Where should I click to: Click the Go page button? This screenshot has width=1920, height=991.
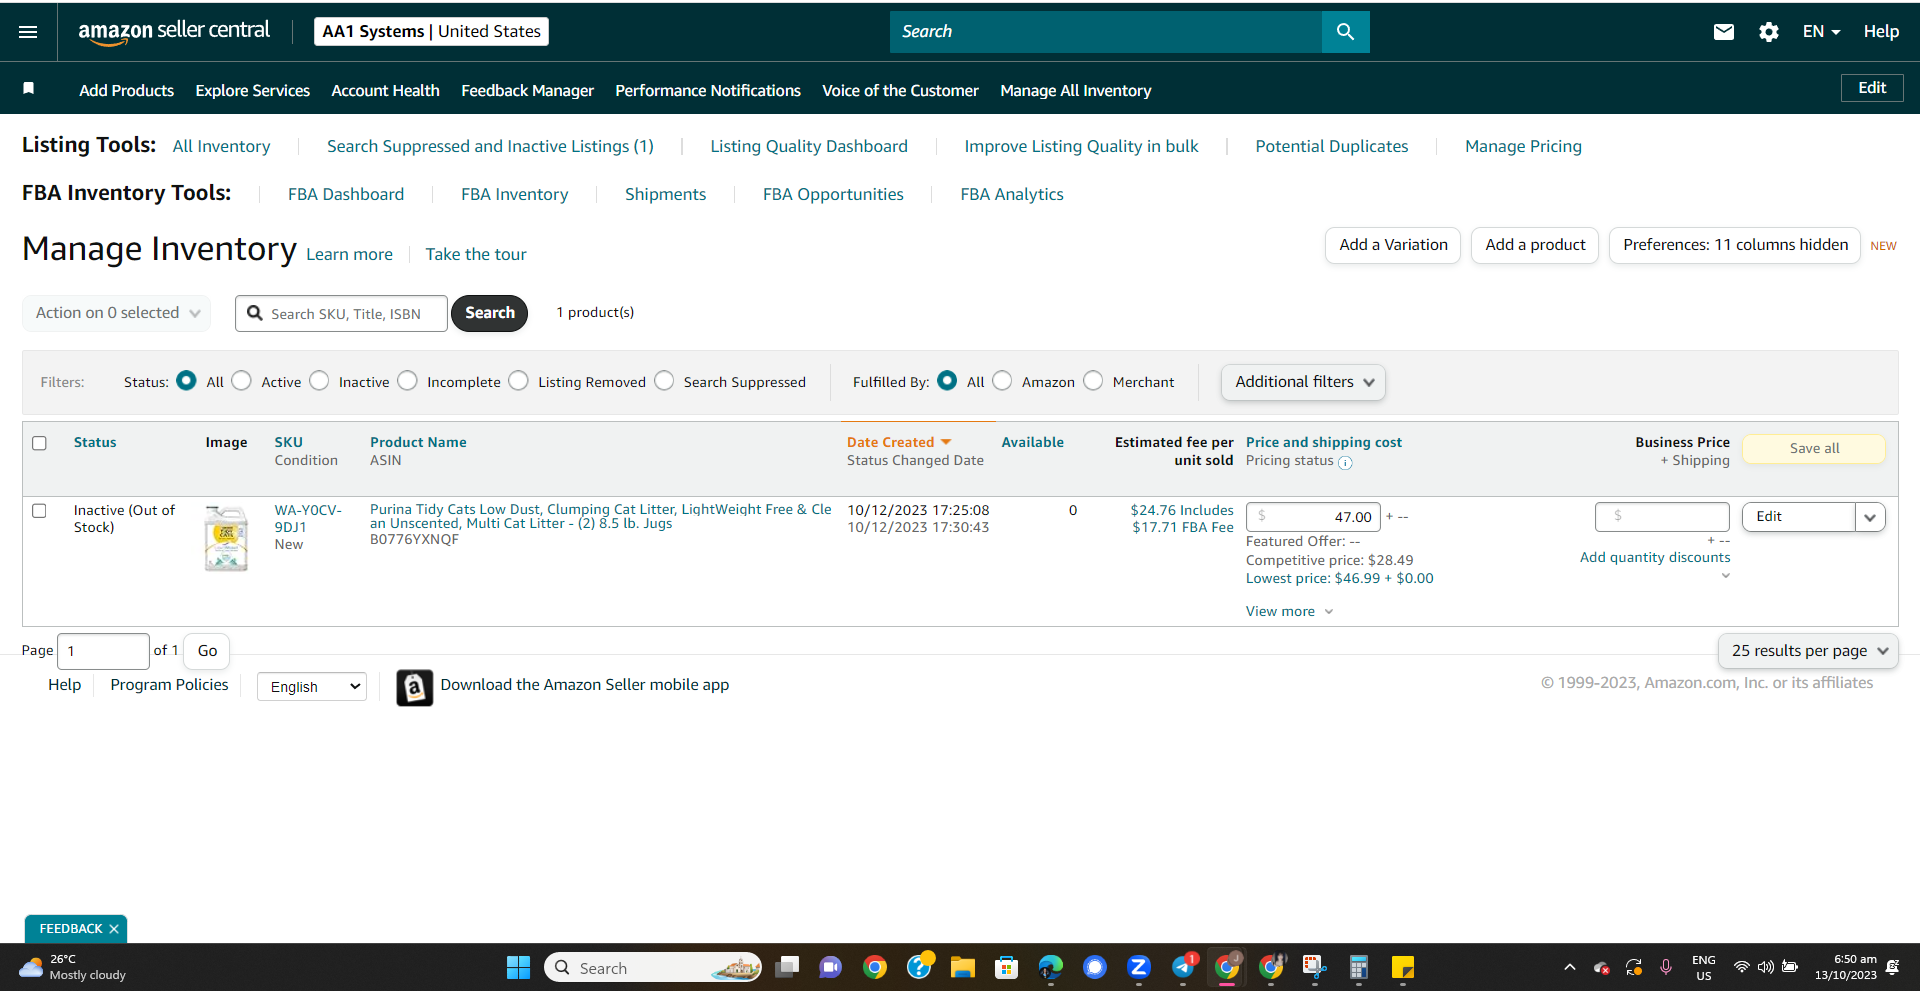click(x=207, y=651)
